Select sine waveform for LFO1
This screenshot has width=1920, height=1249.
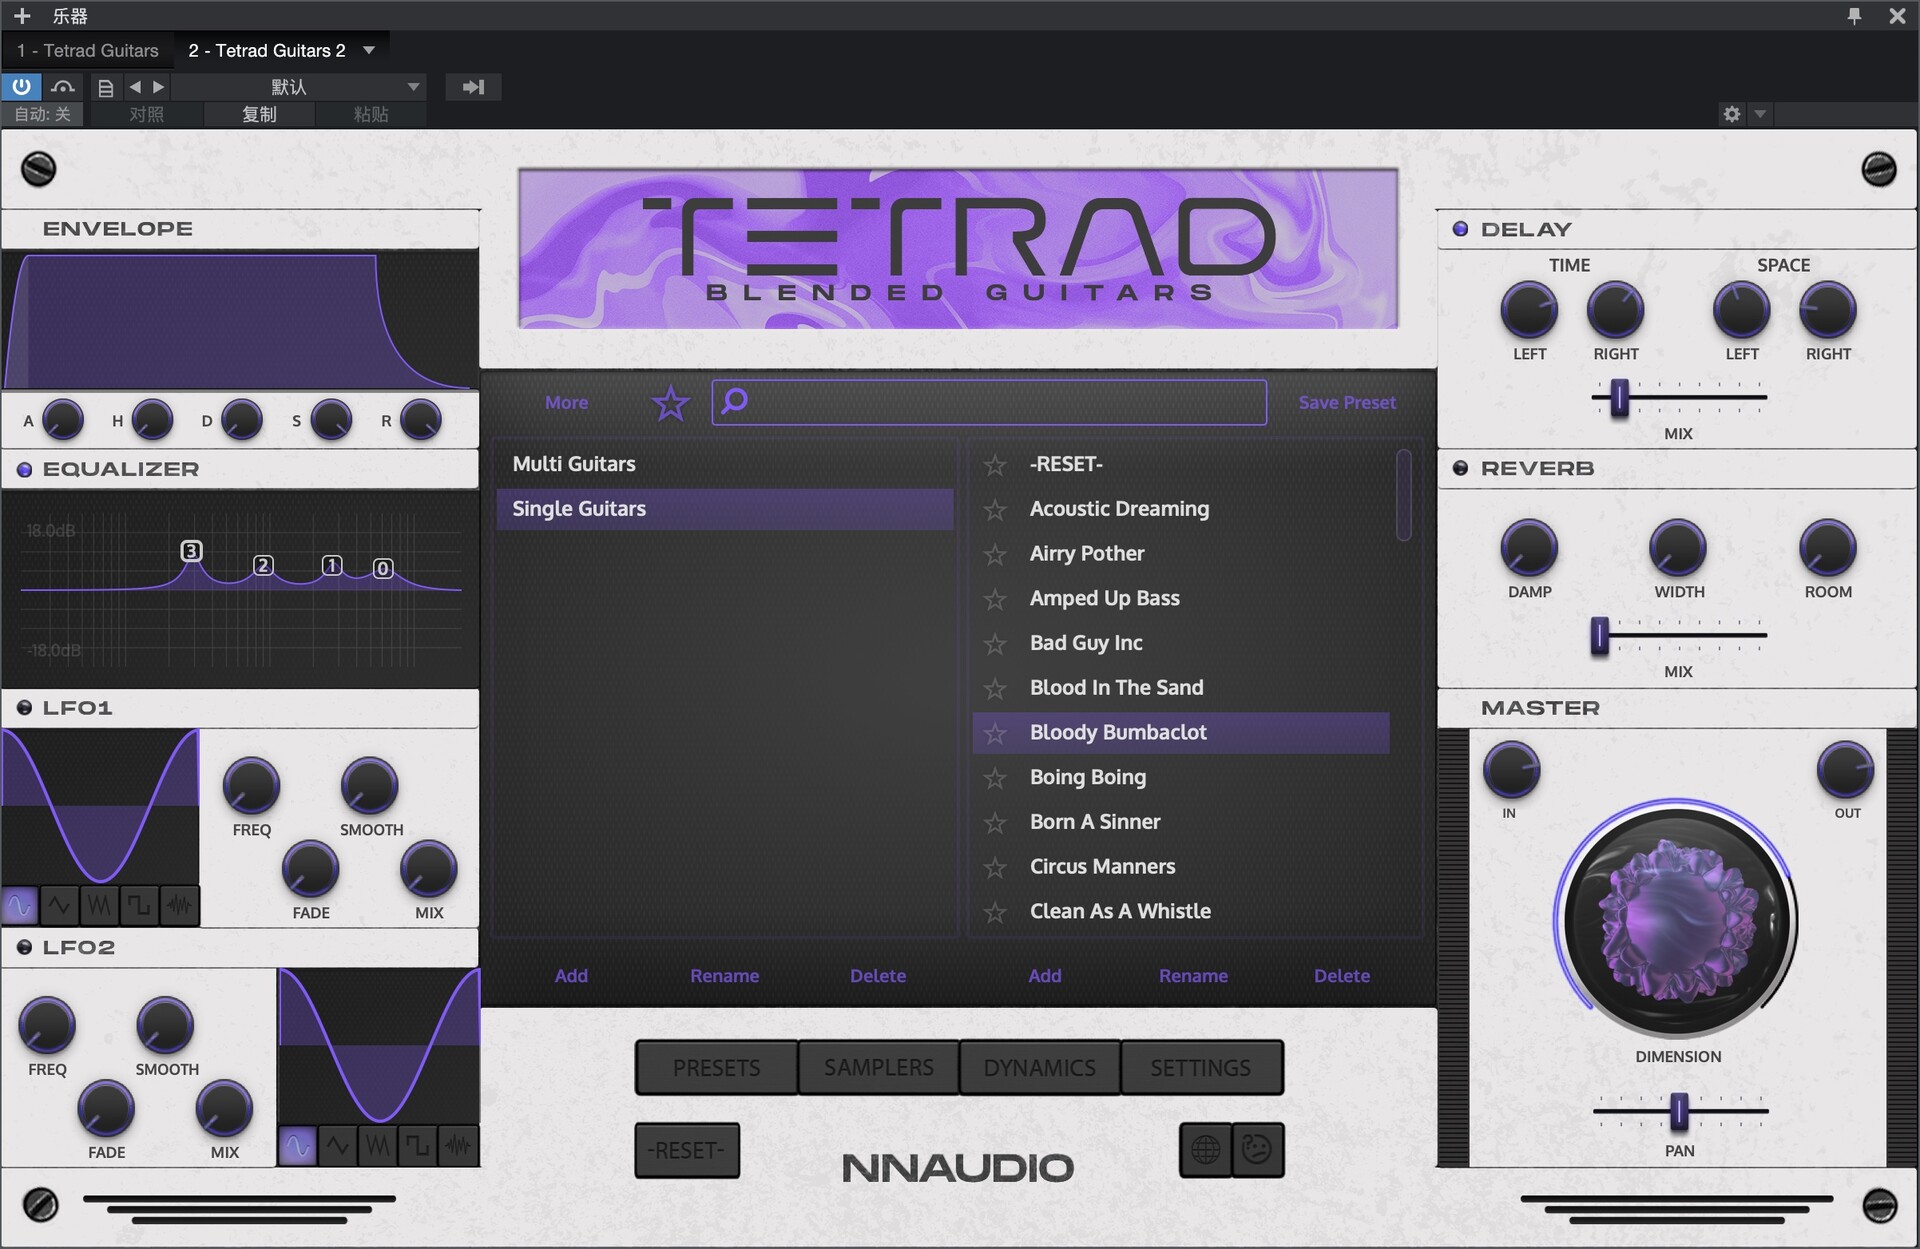pos(20,906)
